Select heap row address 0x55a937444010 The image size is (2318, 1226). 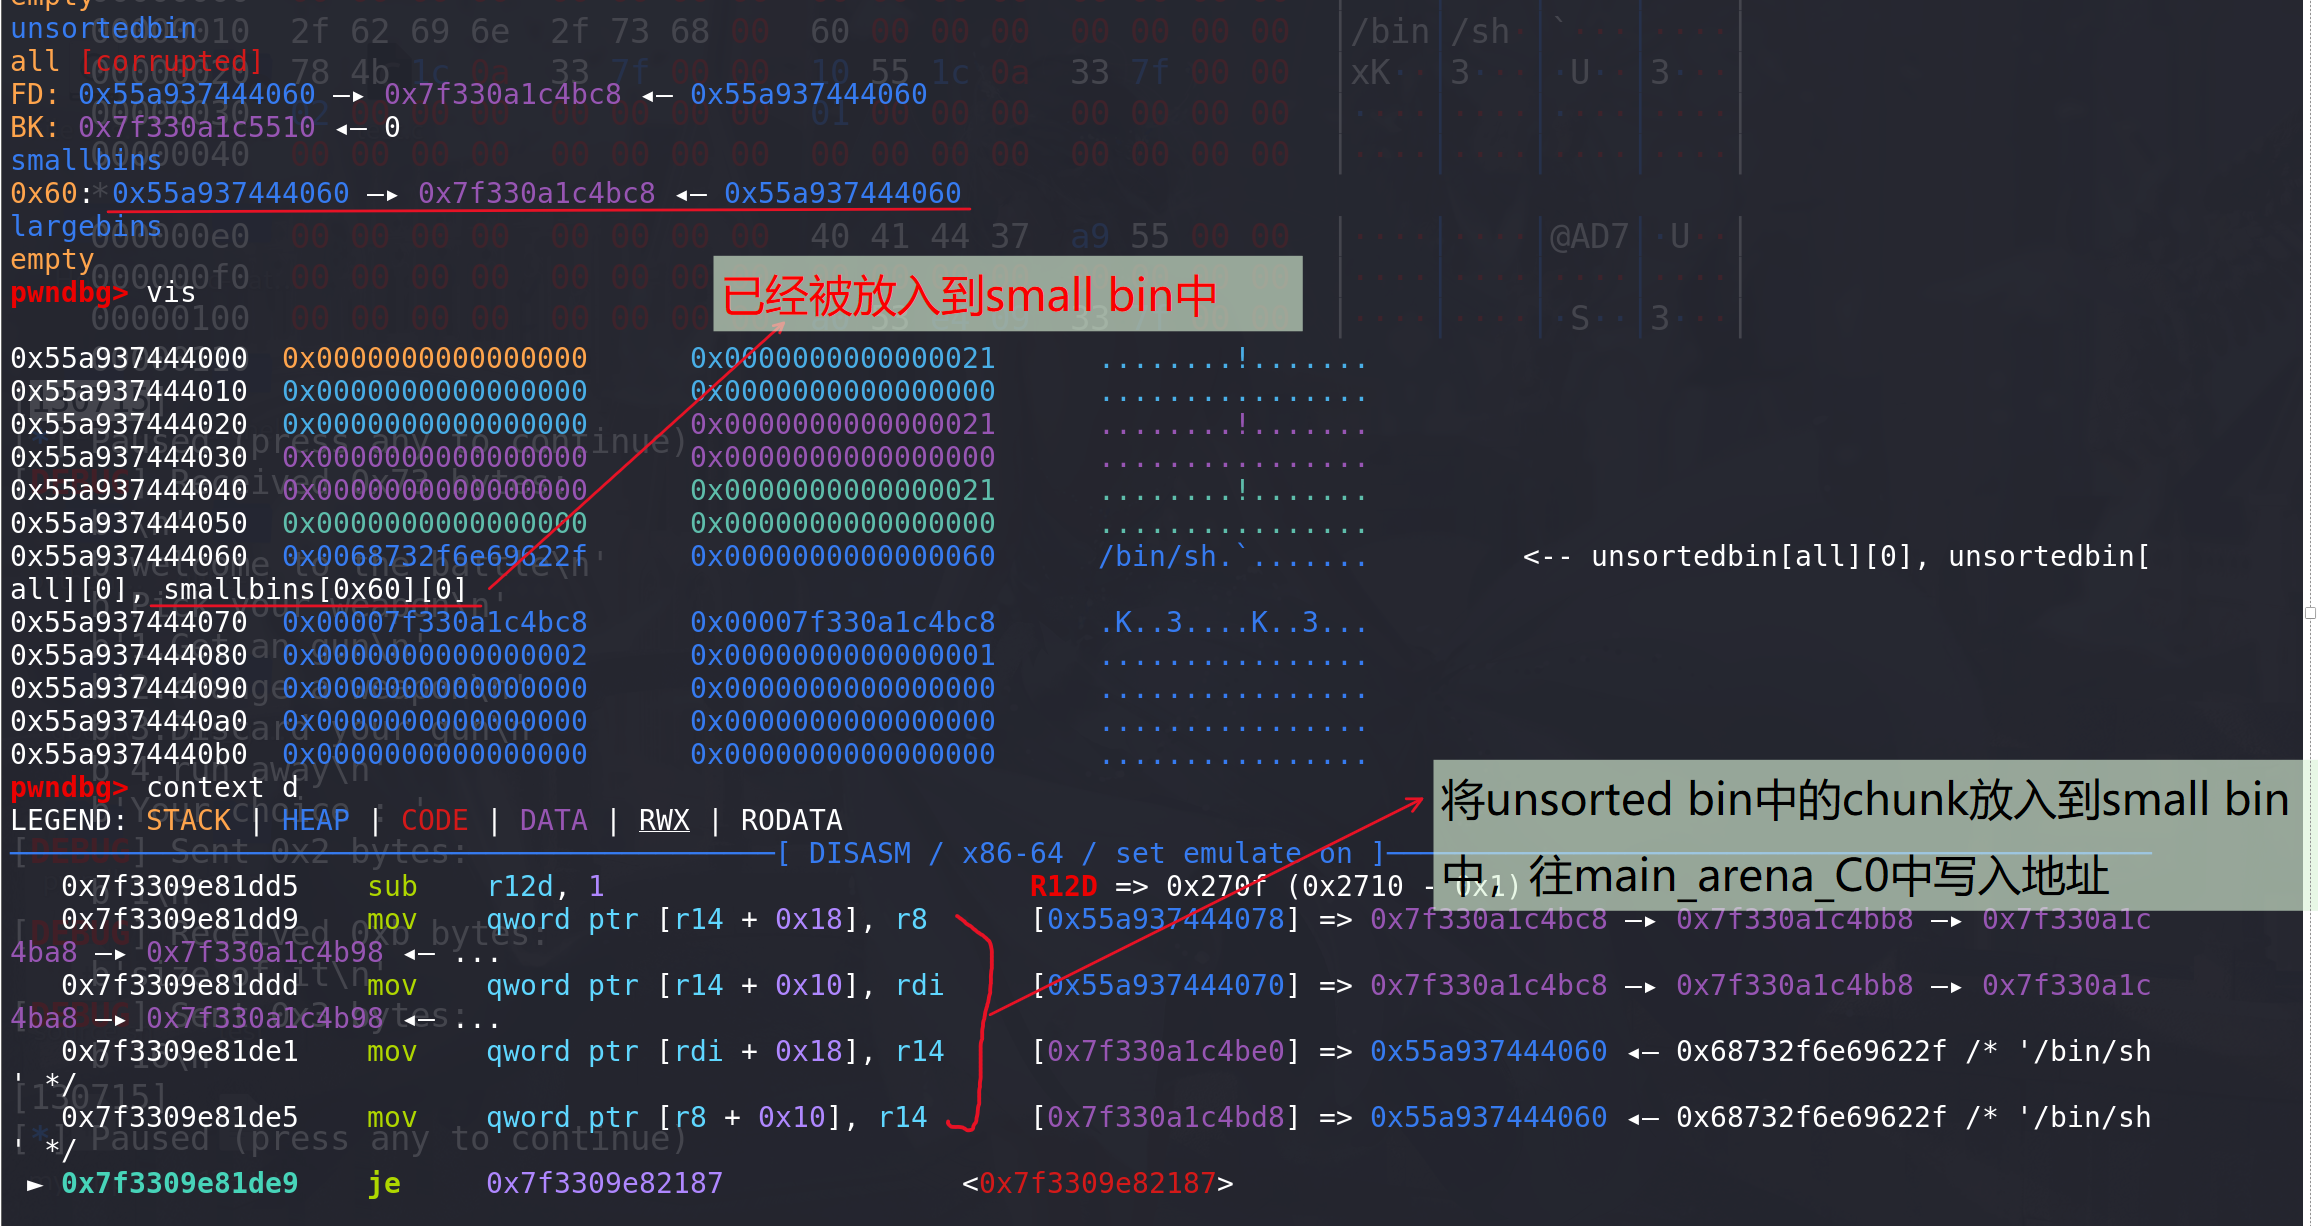129,391
